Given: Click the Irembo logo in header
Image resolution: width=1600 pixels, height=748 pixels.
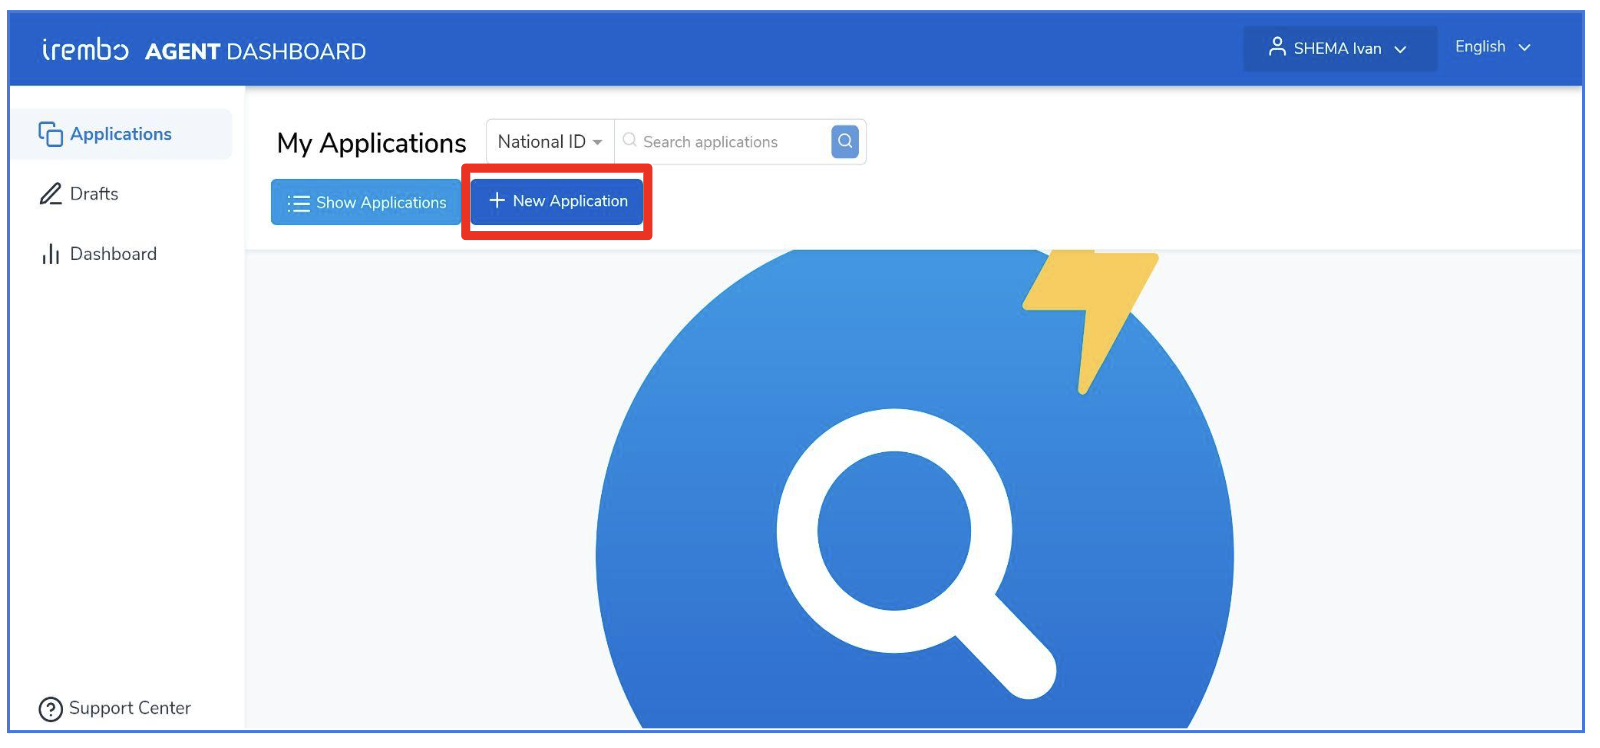Looking at the screenshot, I should [85, 49].
